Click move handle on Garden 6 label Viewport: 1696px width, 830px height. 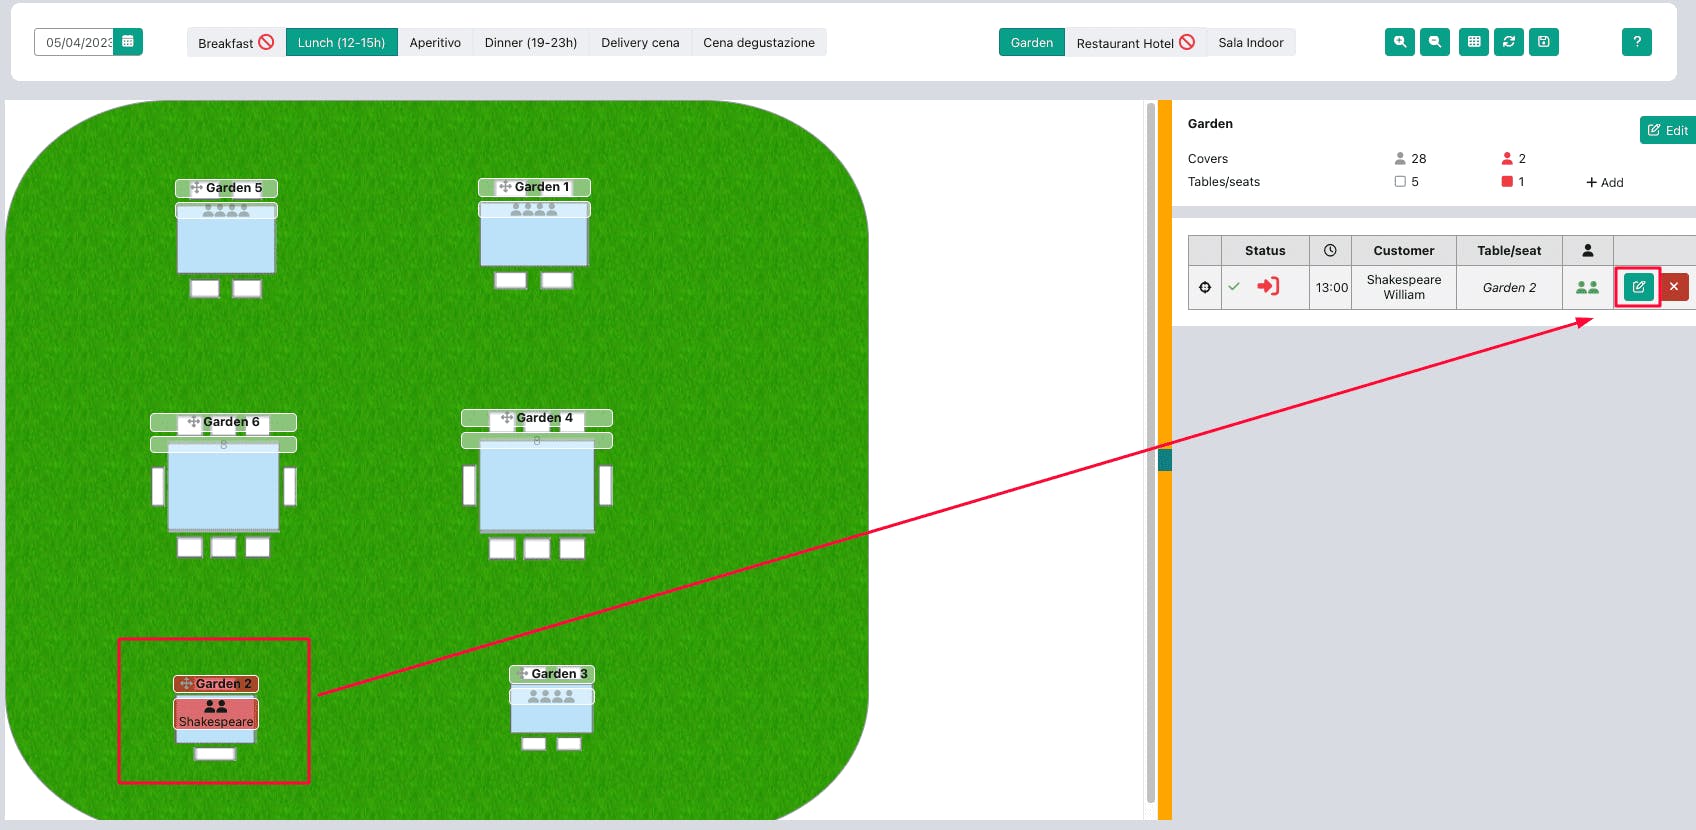193,422
